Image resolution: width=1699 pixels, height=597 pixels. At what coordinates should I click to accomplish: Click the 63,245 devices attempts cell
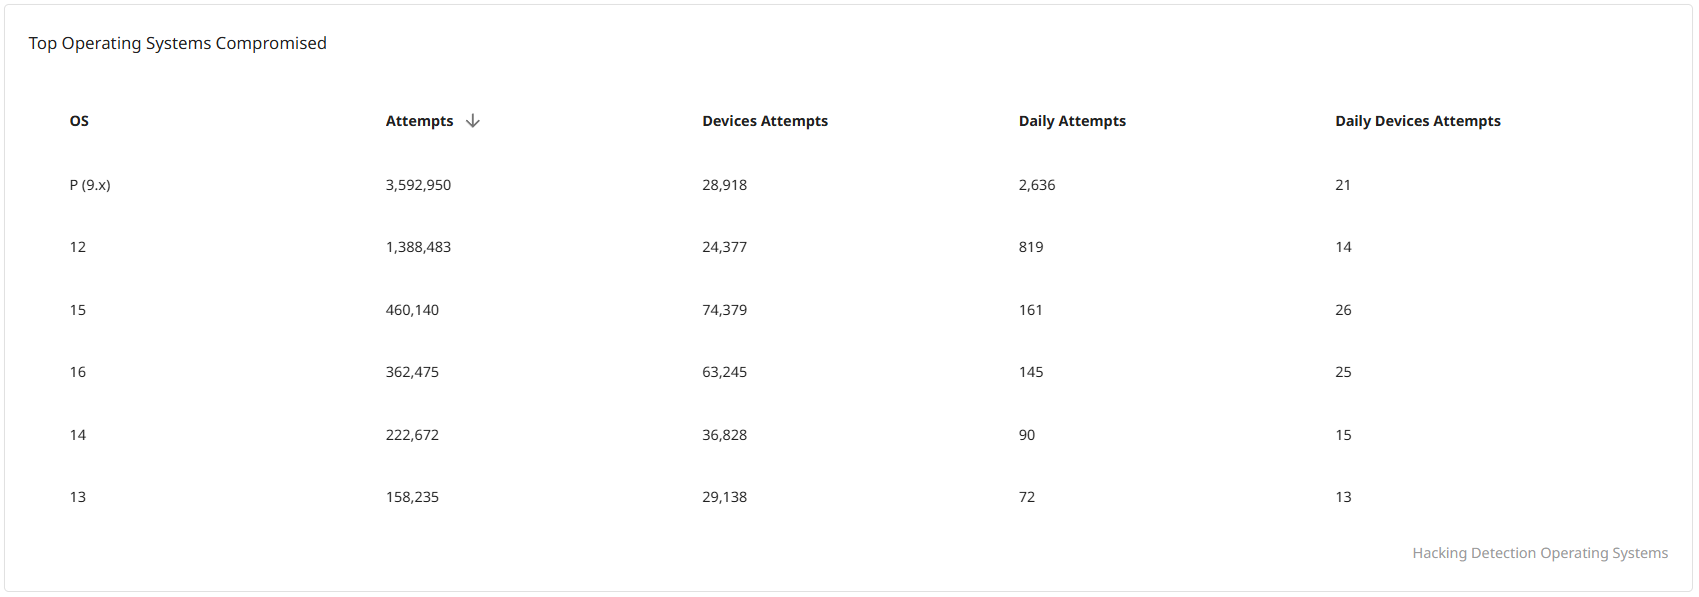[724, 372]
